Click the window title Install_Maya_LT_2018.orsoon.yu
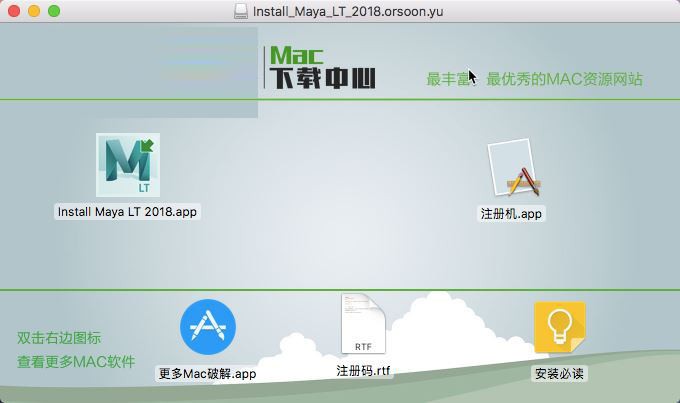The width and height of the screenshot is (680, 403). pyautogui.click(x=348, y=11)
